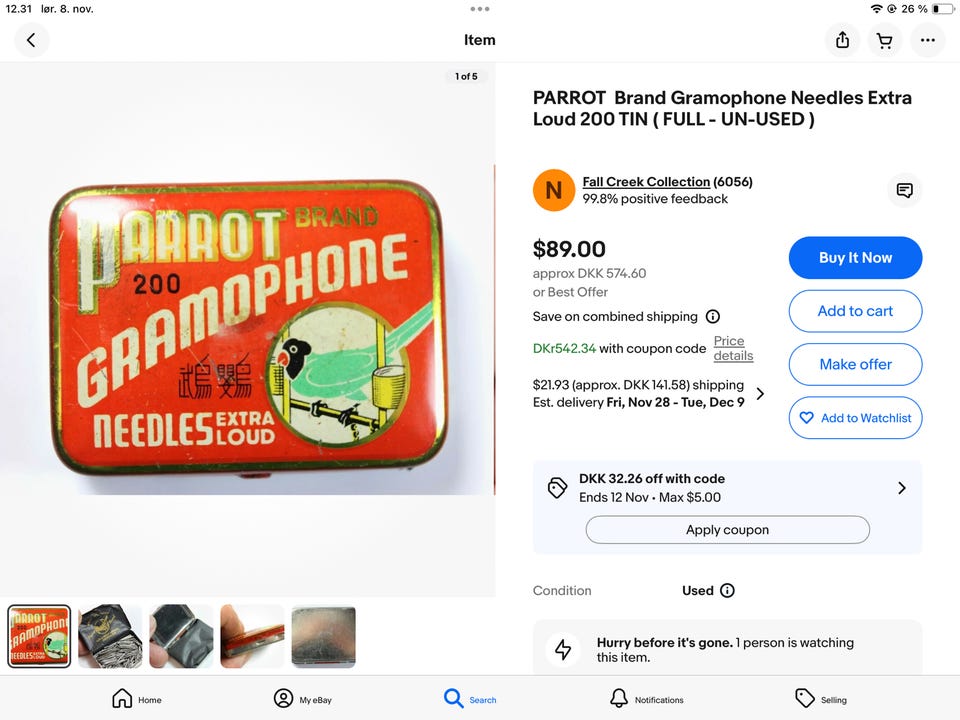Tap the back arrow button
Viewport: 960px width, 720px height.
pyautogui.click(x=31, y=40)
